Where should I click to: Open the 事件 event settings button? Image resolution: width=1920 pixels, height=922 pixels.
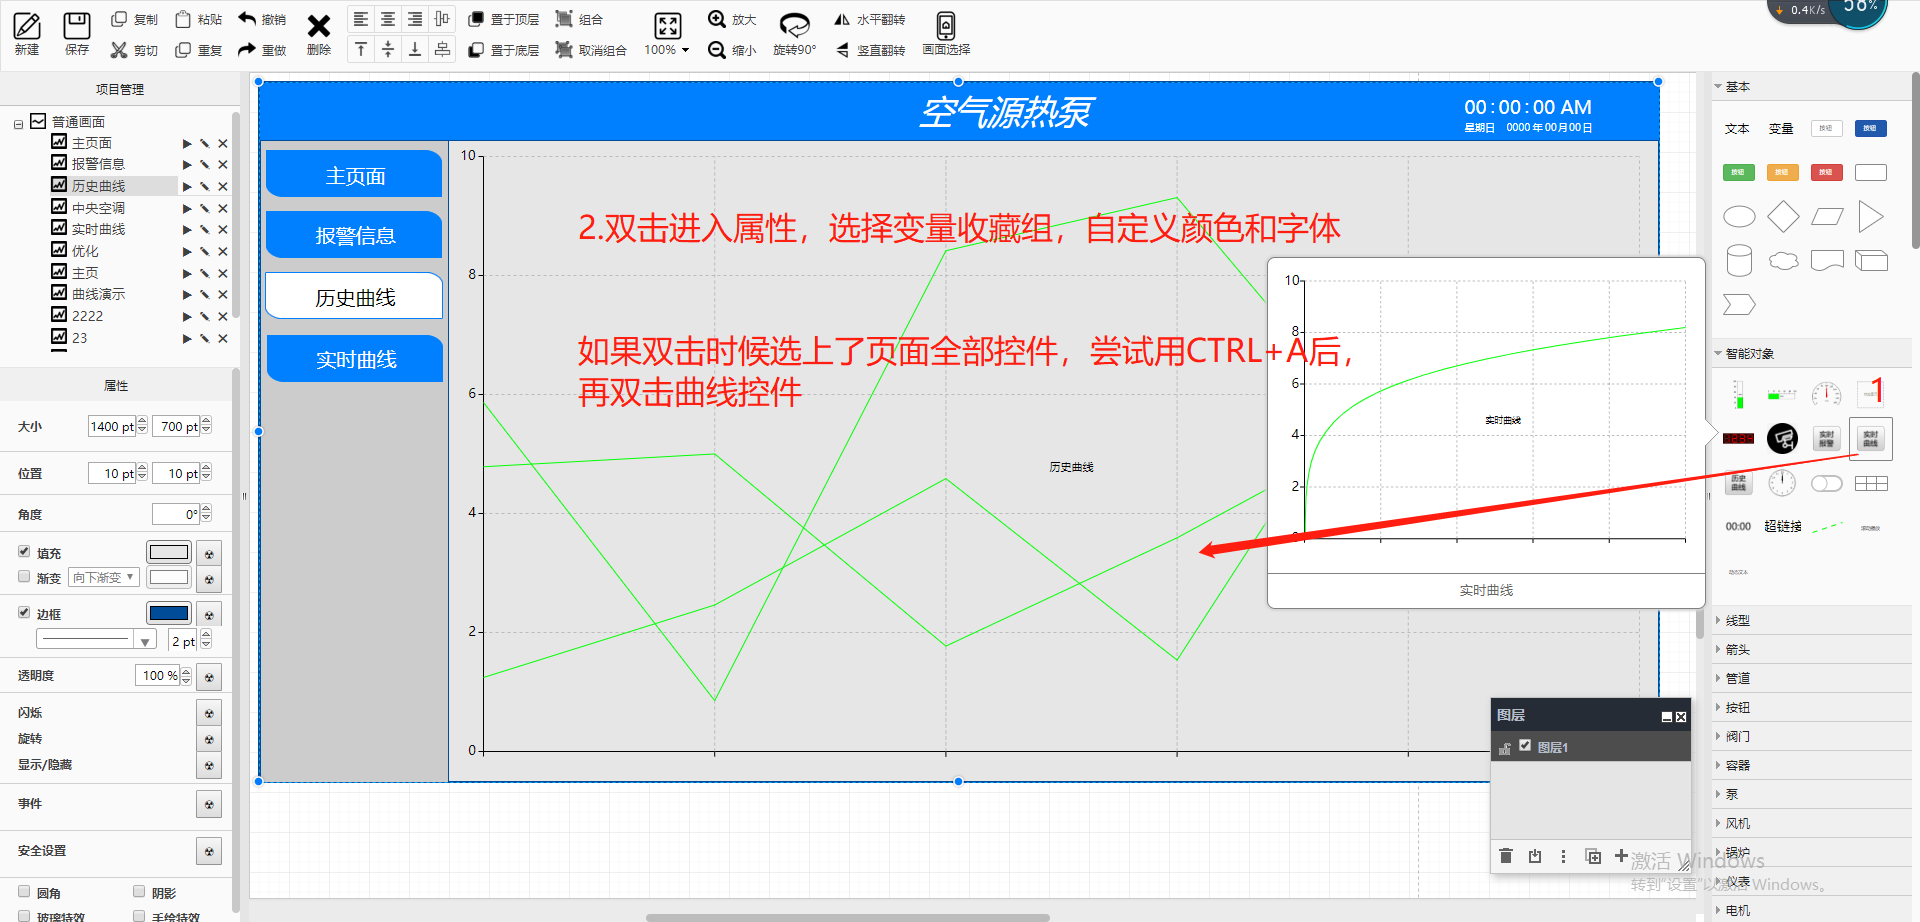209,805
